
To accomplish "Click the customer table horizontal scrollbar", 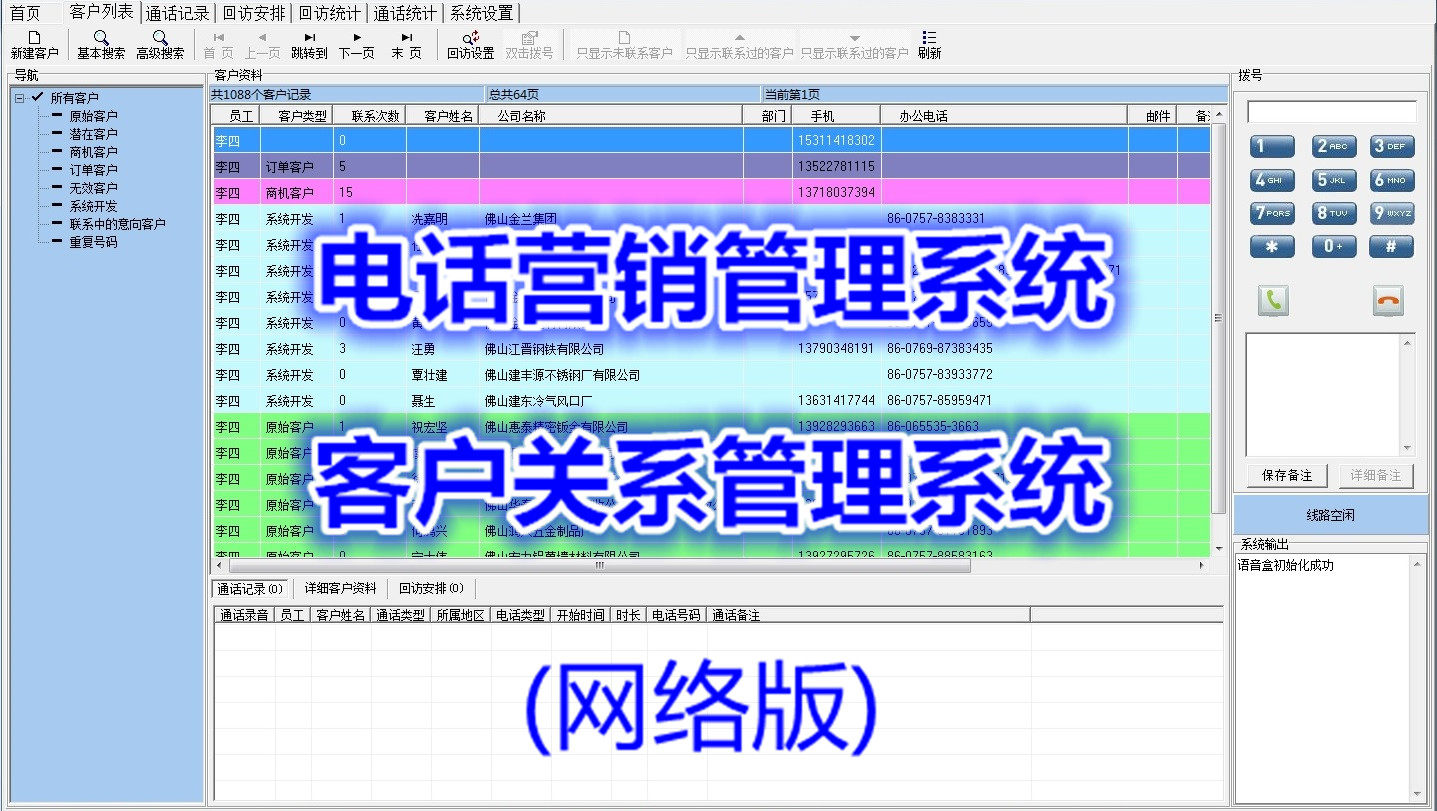I will 600,566.
